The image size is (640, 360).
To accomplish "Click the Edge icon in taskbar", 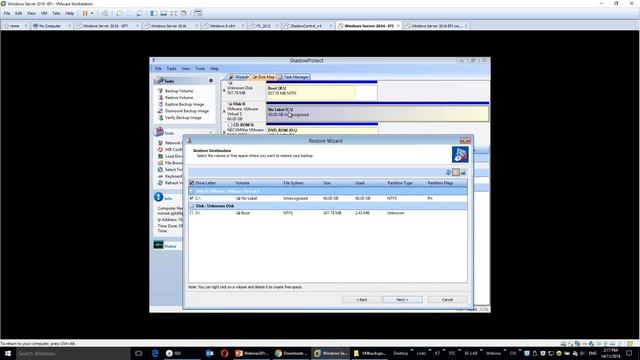I will coord(155,353).
